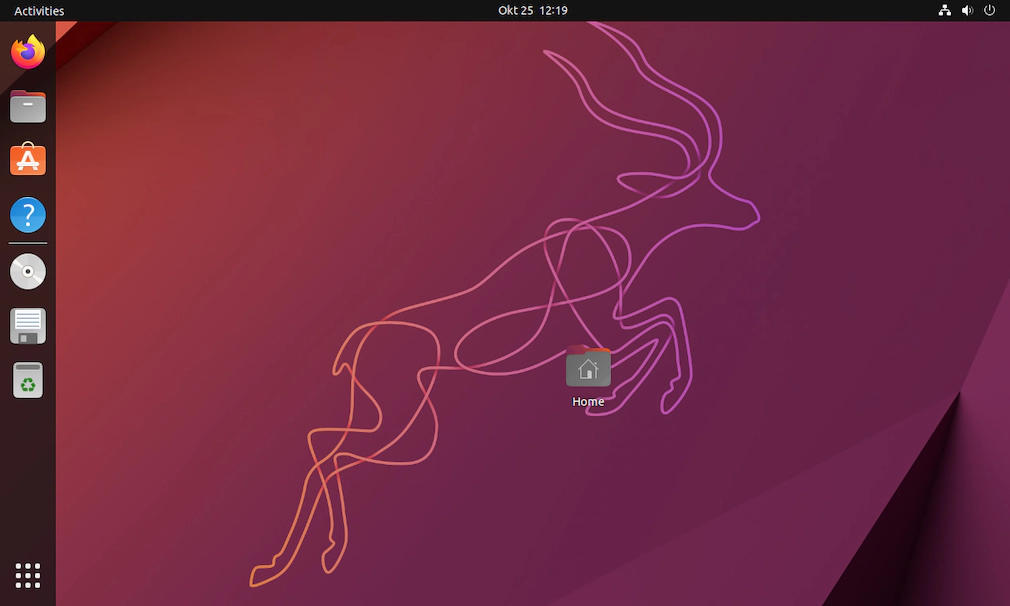Launch Firefox from the dock
This screenshot has width=1010, height=606.
coord(28,52)
